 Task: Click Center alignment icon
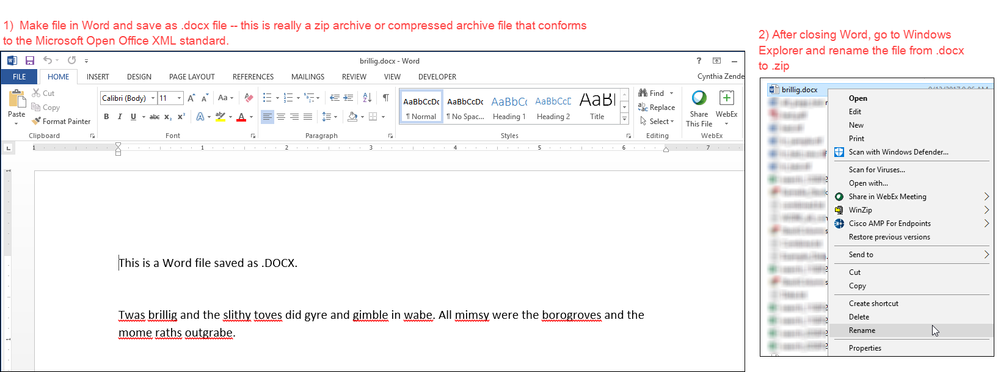coord(281,117)
